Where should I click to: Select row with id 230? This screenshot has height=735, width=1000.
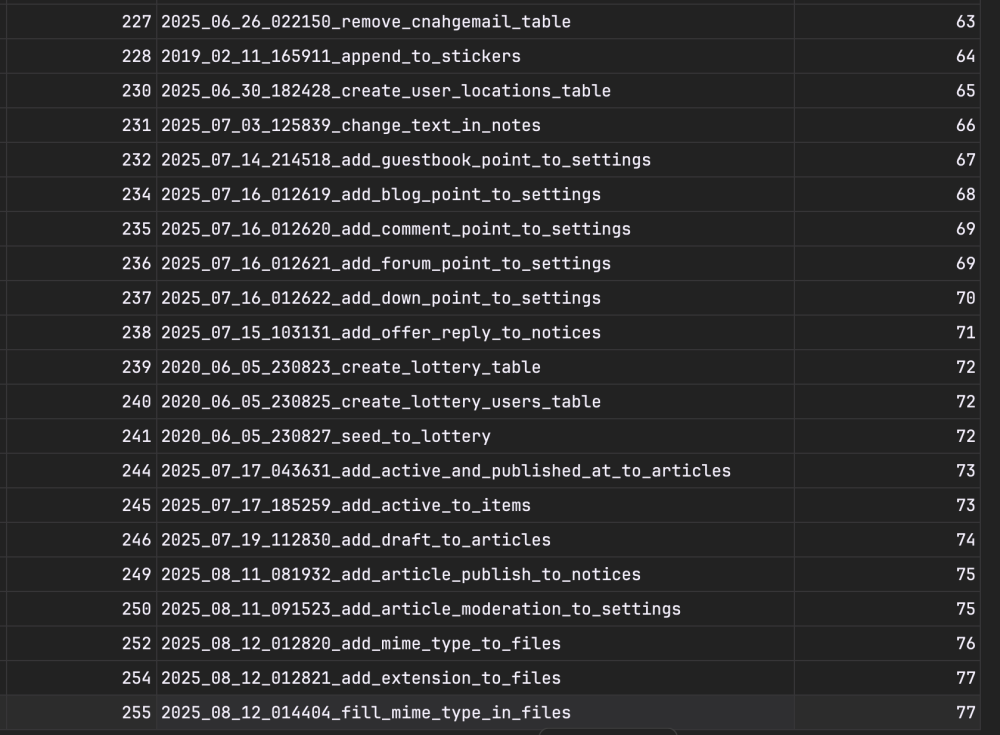point(136,91)
